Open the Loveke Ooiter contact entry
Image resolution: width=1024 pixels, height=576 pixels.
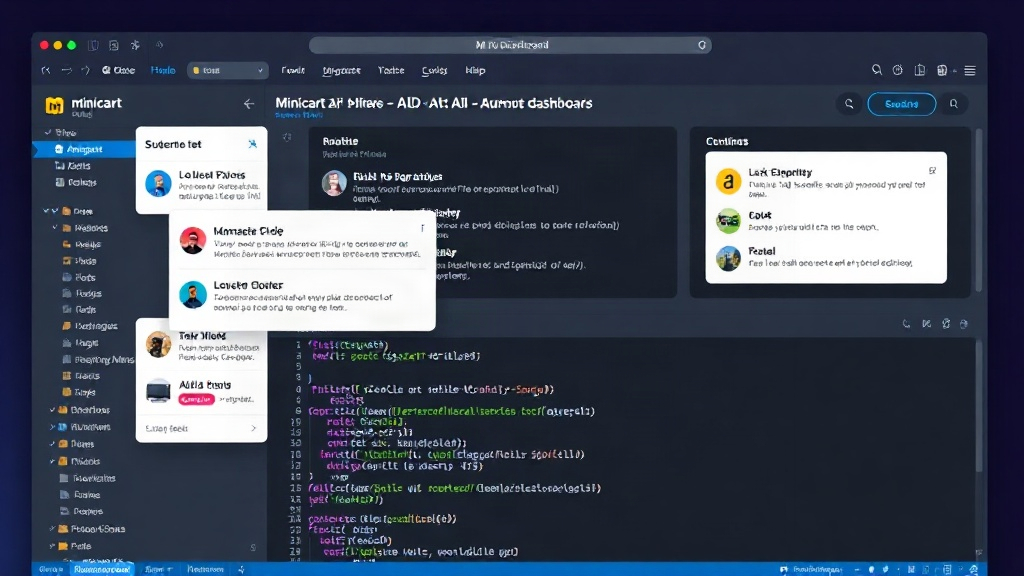coord(302,295)
